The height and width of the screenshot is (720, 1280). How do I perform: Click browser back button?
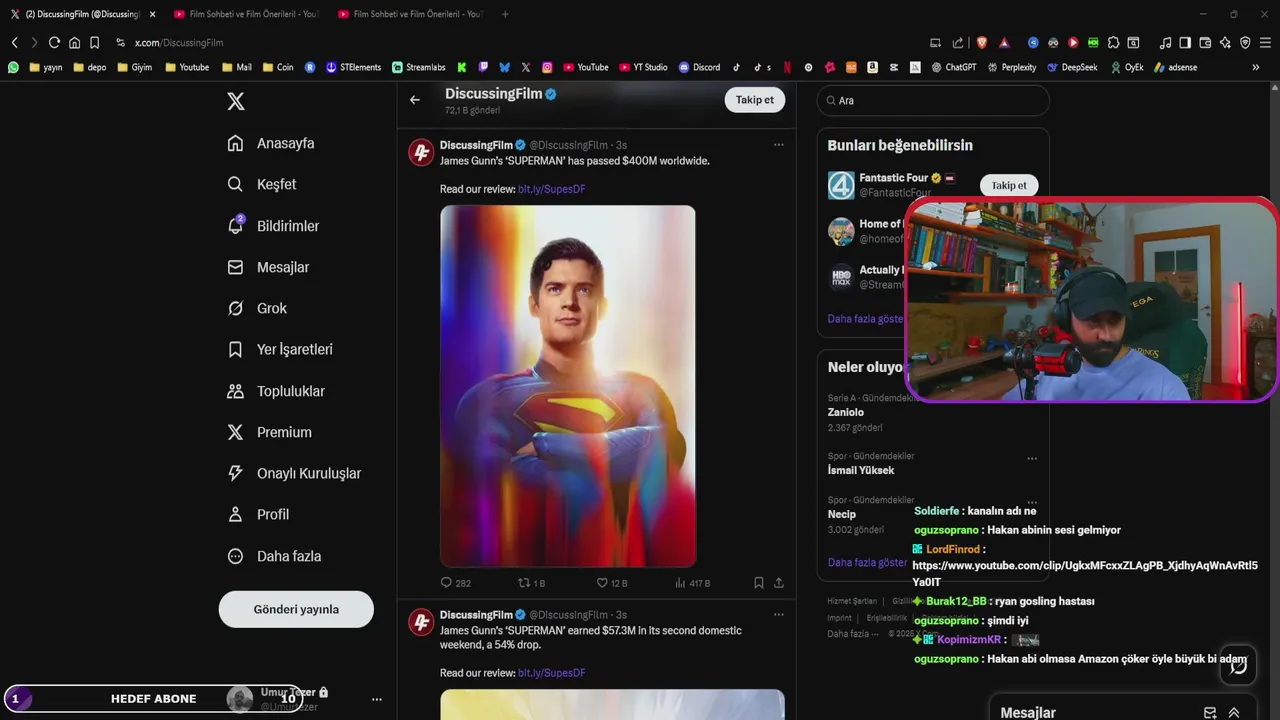click(x=14, y=43)
